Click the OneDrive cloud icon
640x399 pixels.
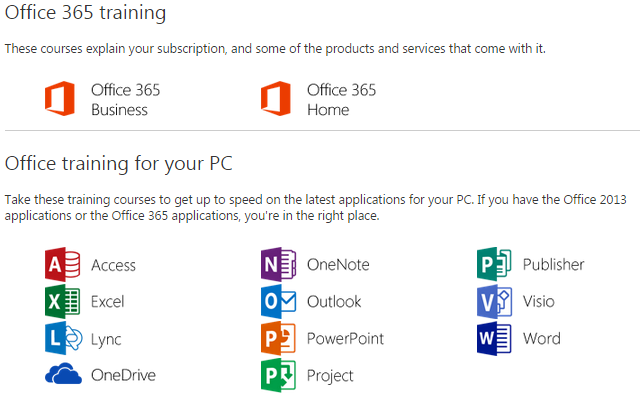pyautogui.click(x=63, y=373)
